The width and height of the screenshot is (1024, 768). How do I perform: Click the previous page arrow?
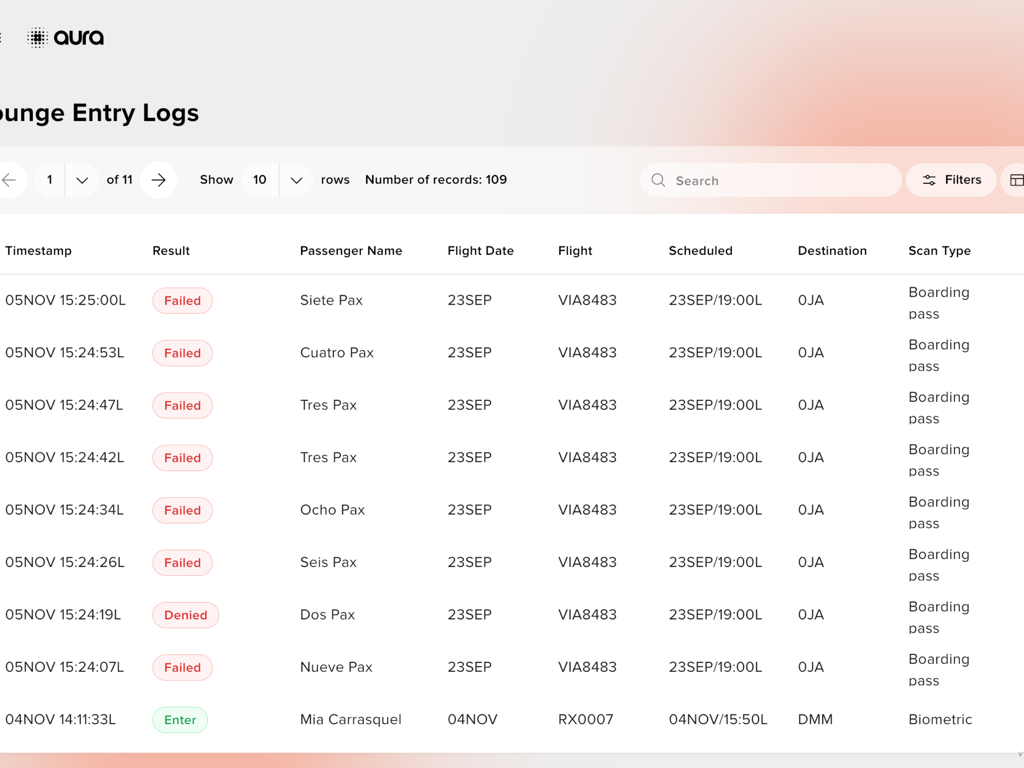[x=8, y=180]
